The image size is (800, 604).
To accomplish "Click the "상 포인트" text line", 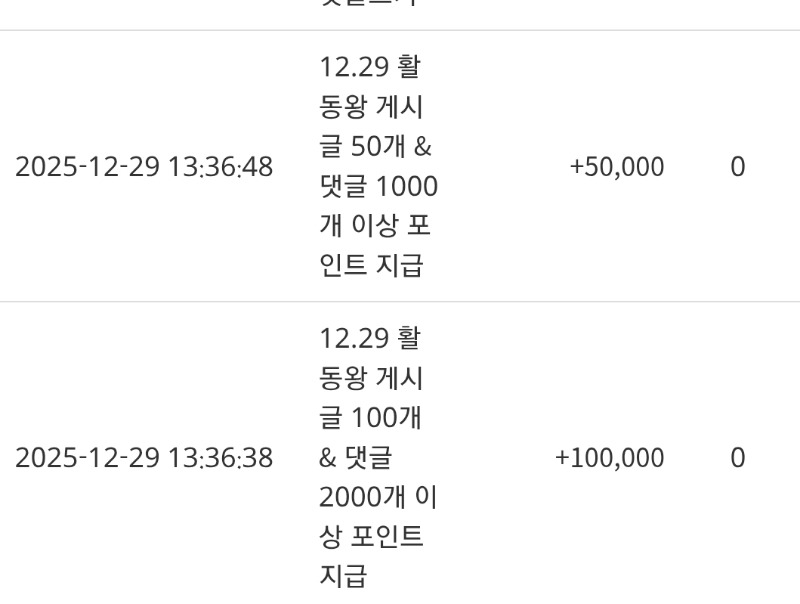I will 371,536.
